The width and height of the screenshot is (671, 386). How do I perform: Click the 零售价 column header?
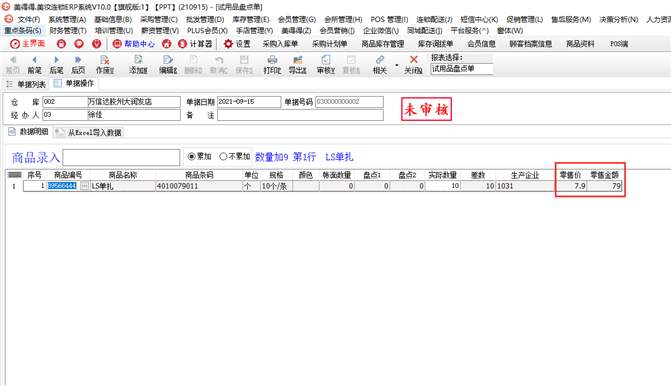pyautogui.click(x=570, y=175)
